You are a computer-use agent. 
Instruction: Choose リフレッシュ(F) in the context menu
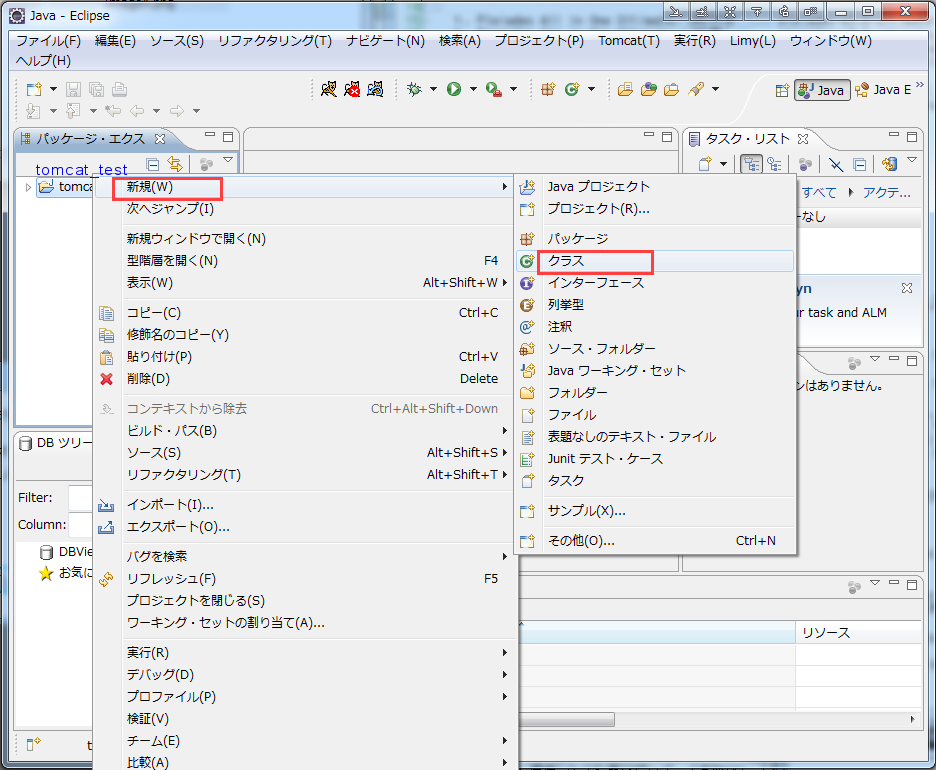(x=171, y=579)
